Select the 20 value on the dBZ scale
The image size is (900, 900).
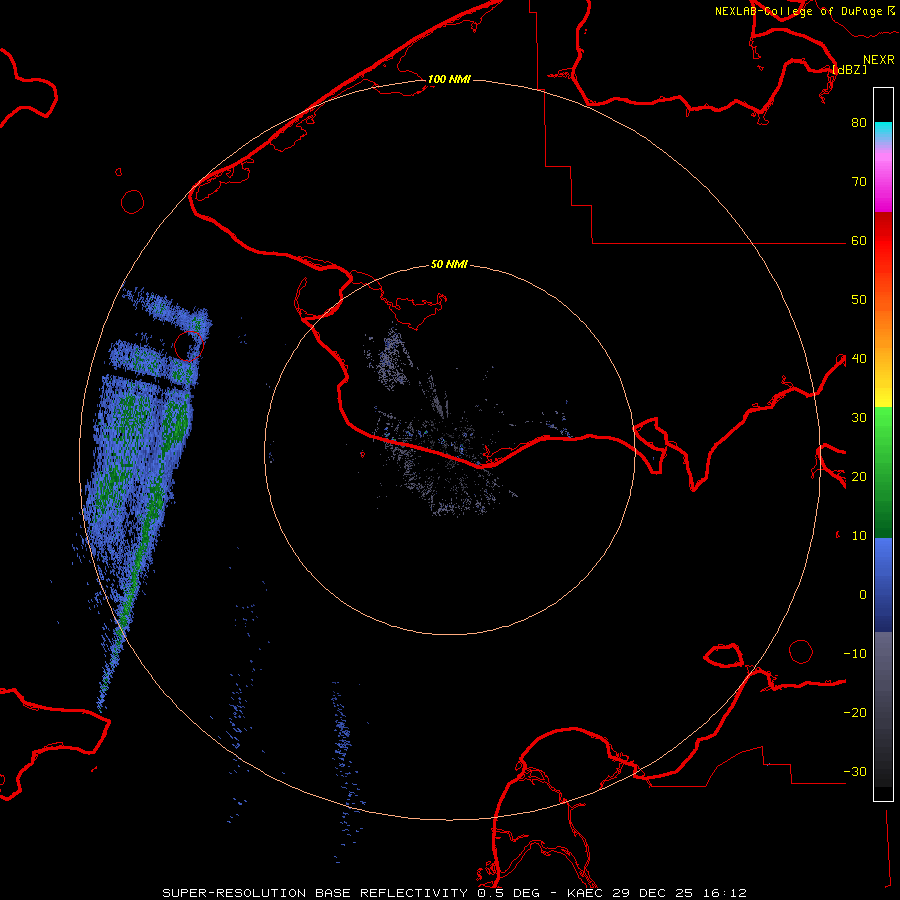click(859, 477)
